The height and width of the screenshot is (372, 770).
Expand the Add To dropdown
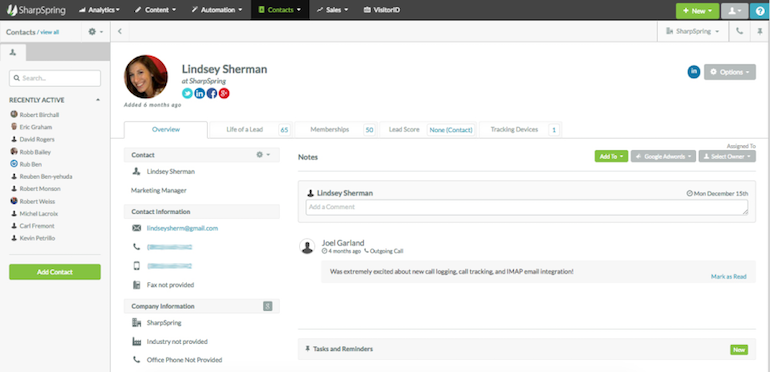click(611, 157)
